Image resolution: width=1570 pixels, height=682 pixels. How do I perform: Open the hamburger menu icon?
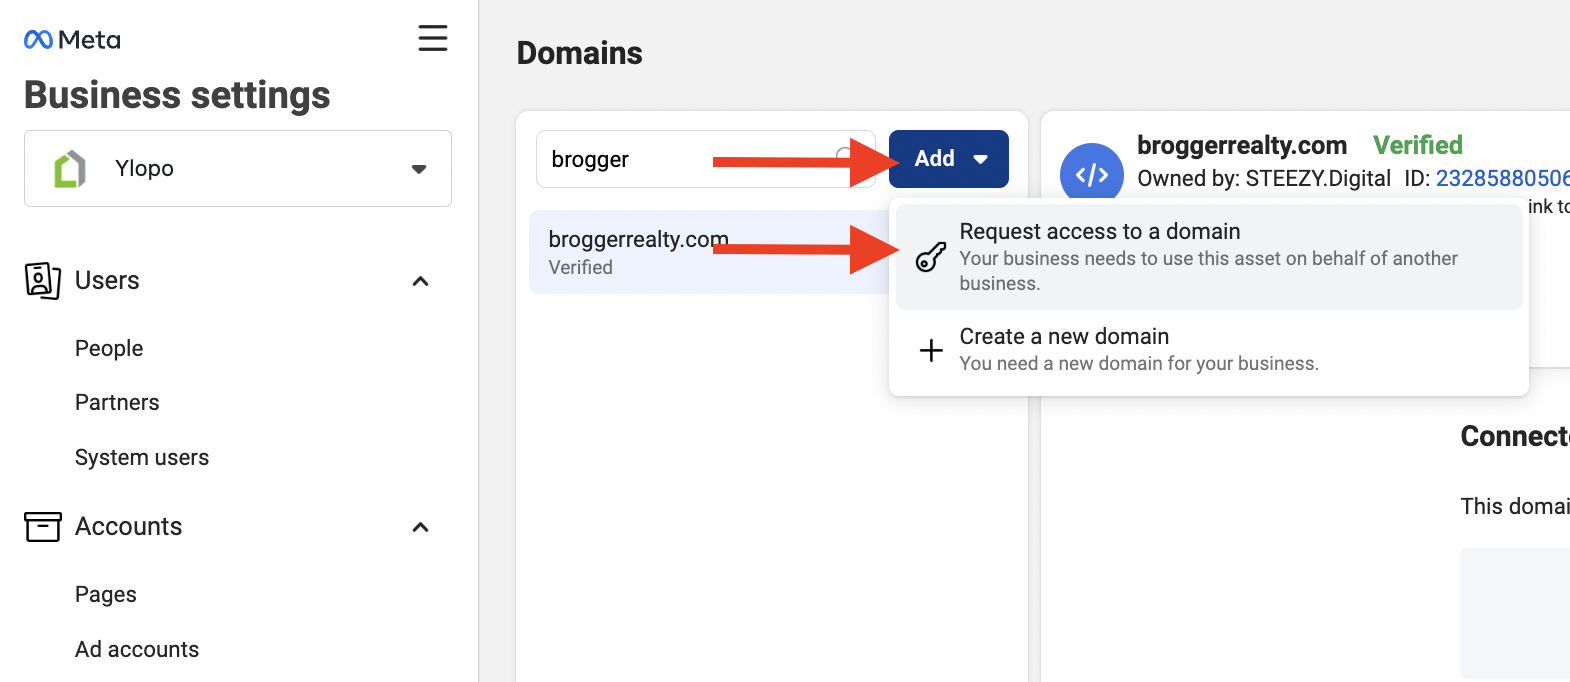(x=433, y=38)
